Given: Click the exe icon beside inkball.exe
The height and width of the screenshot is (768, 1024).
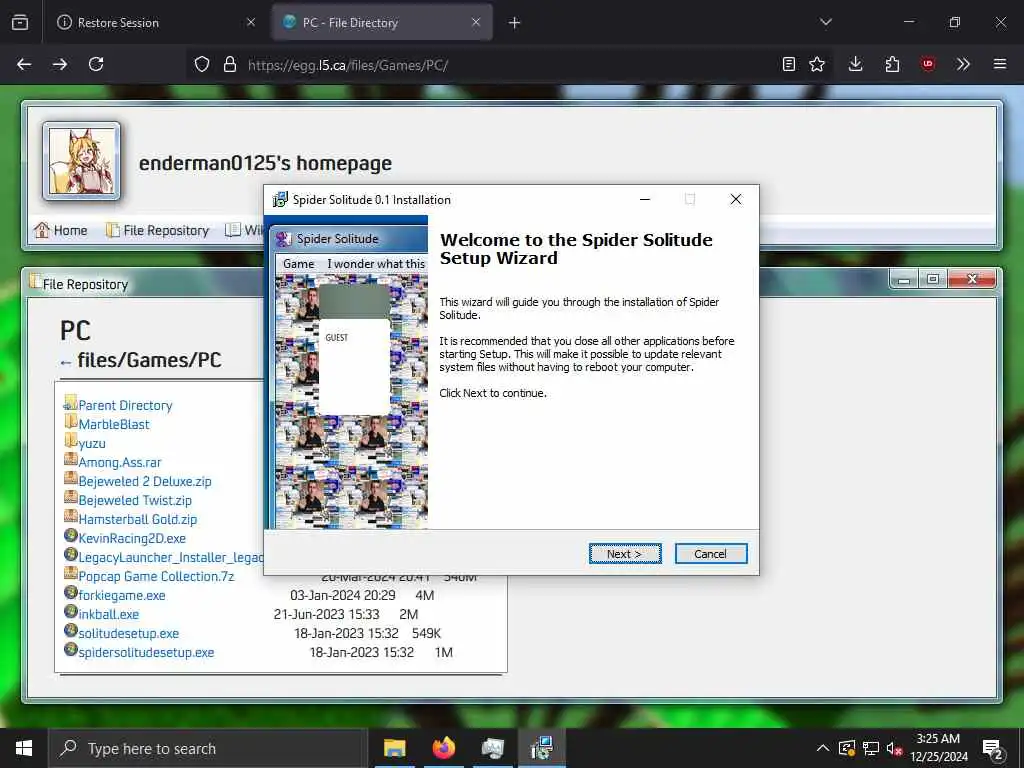Looking at the screenshot, I should click(x=71, y=611).
